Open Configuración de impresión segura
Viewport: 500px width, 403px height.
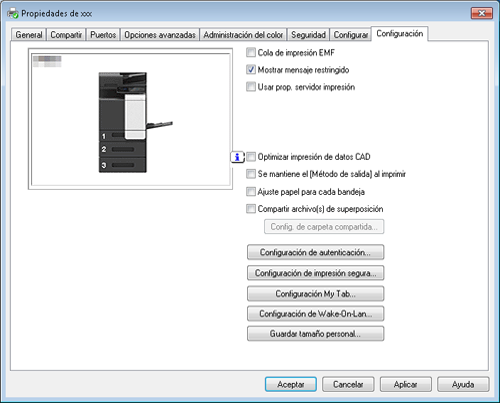coord(315,273)
